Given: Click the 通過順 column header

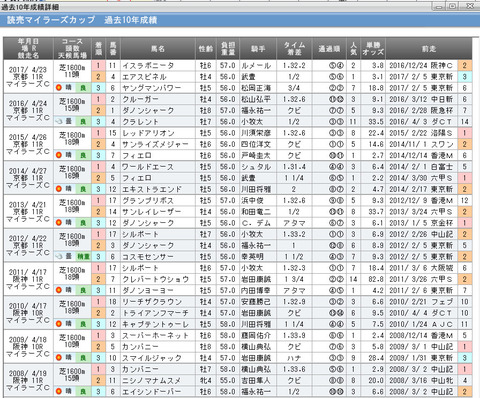Looking at the screenshot, I should [x=329, y=49].
